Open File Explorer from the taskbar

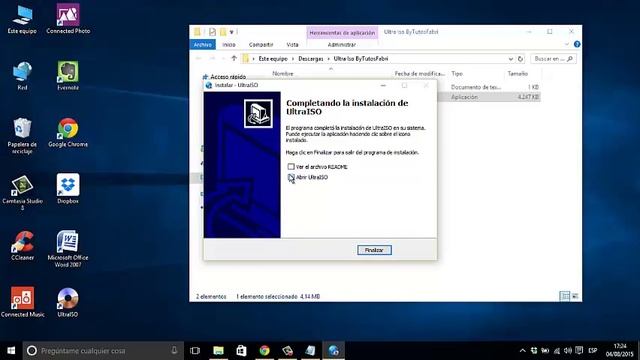[218, 351]
